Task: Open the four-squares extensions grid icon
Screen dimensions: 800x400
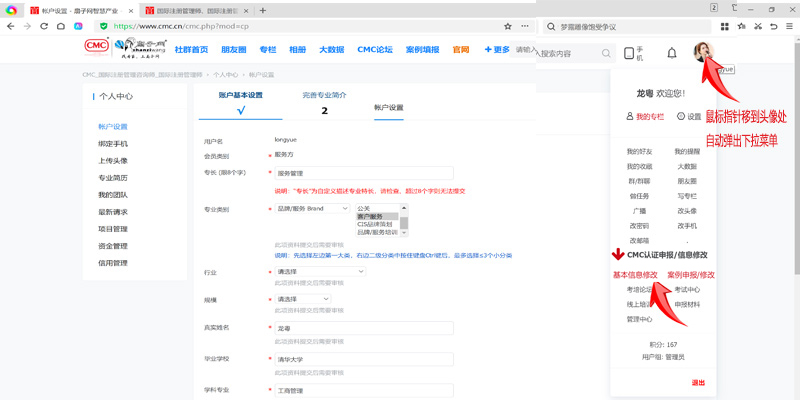Action: (x=724, y=27)
